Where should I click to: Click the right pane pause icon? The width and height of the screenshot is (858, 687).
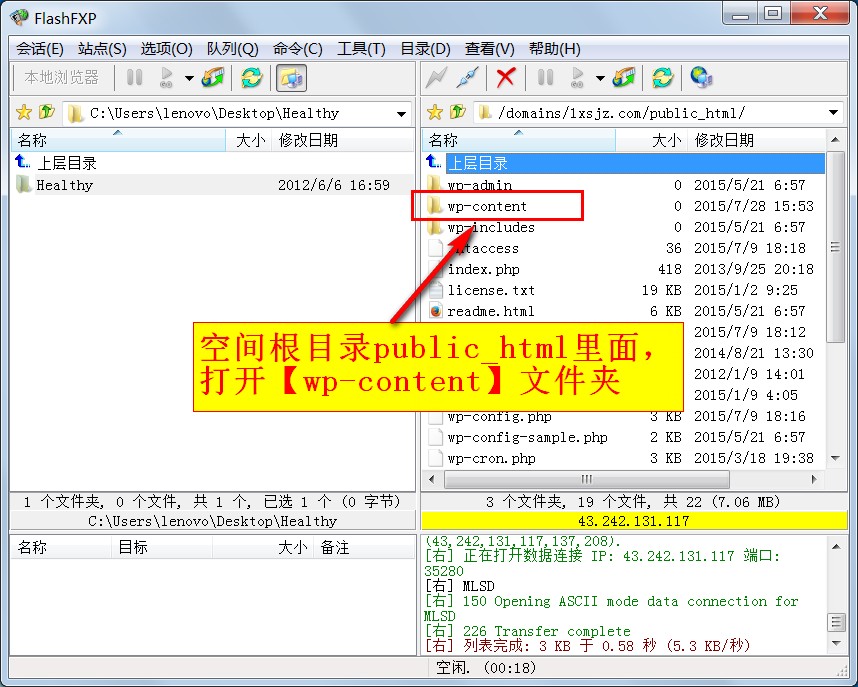[546, 78]
